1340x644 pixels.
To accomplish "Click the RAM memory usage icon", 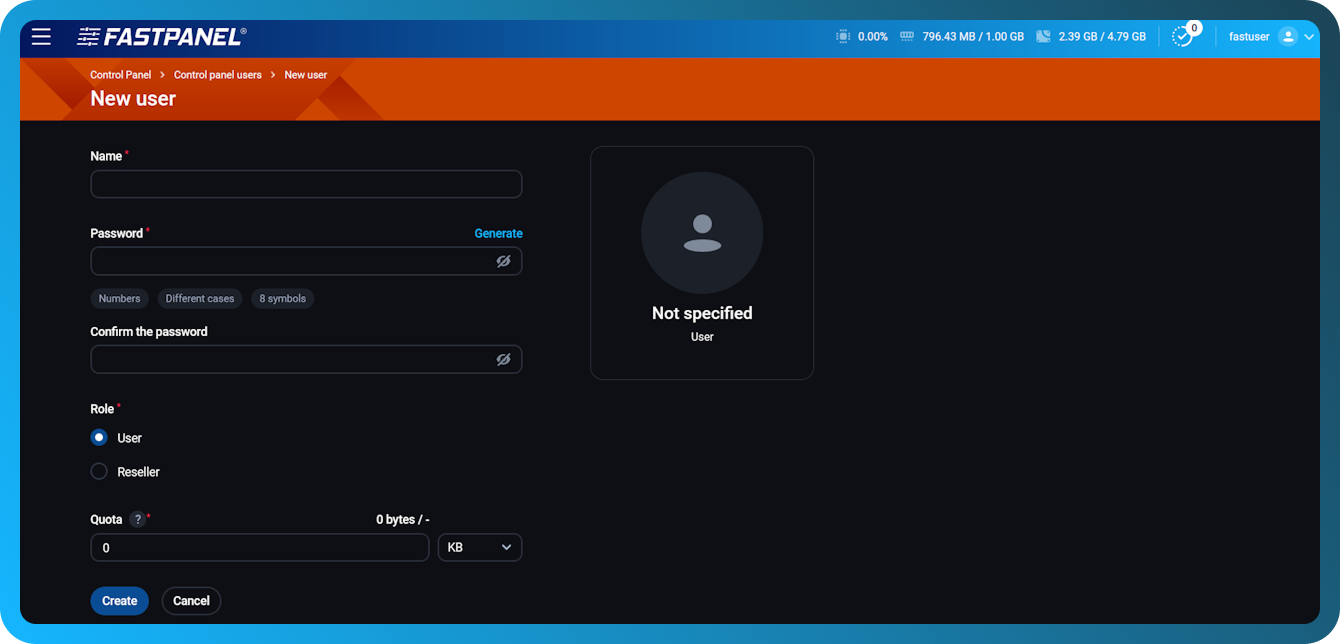I will (x=905, y=36).
